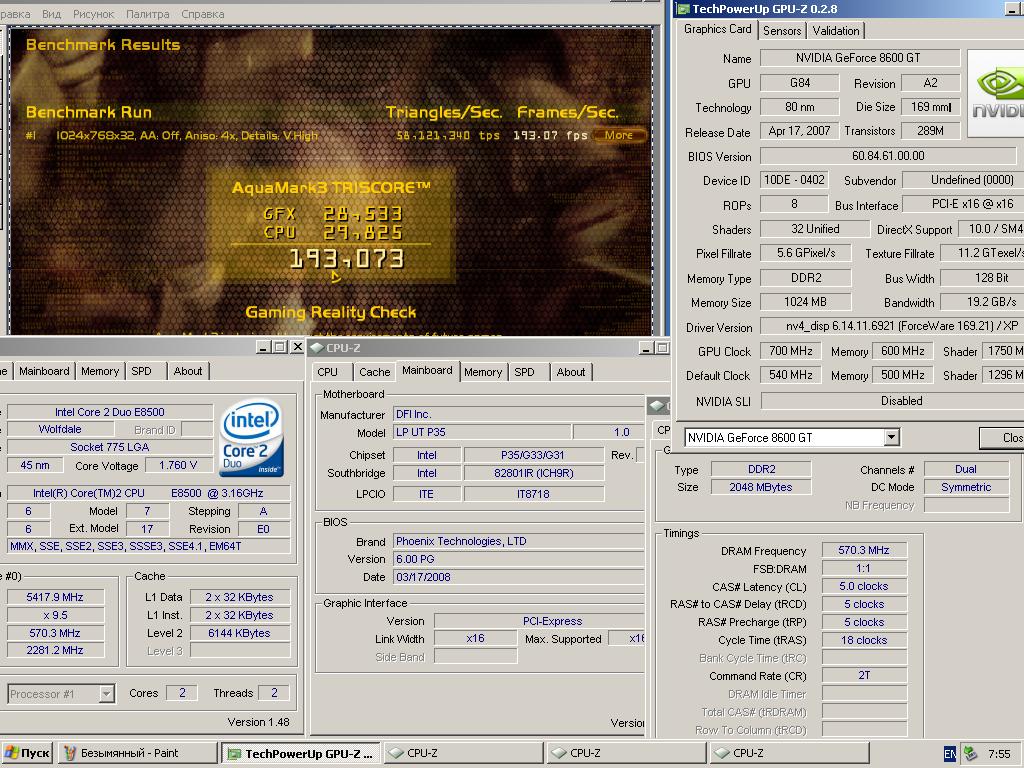Click the last CPU-Z taskbar button
Viewport: 1024px width, 768px height.
pos(789,753)
